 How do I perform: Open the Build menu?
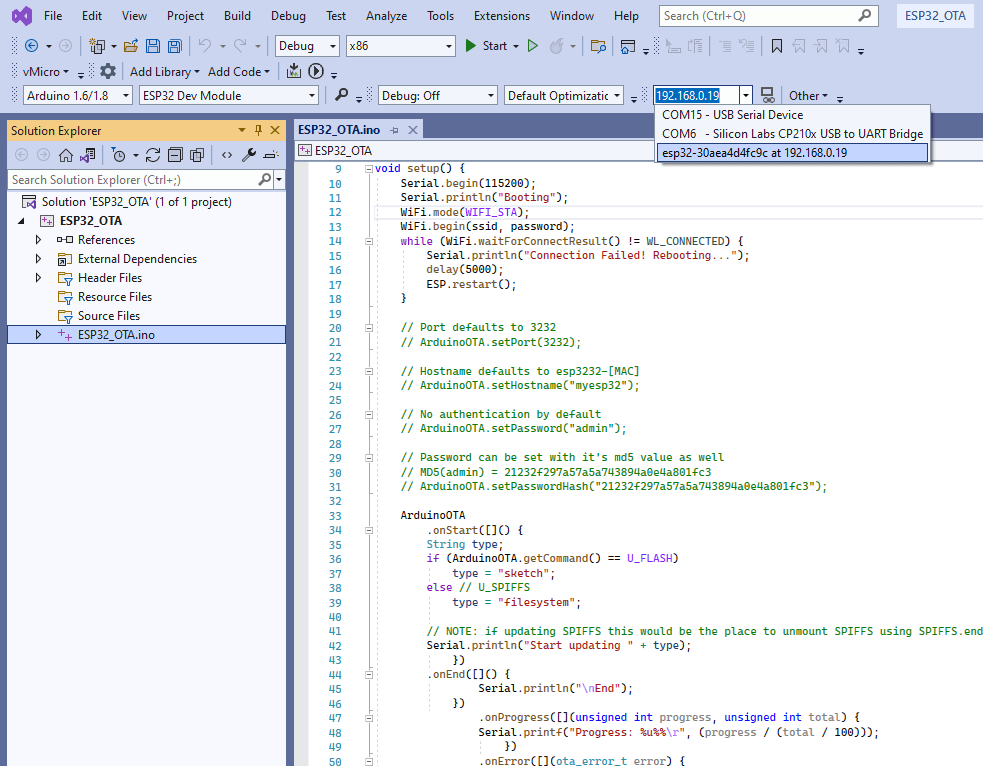point(237,16)
